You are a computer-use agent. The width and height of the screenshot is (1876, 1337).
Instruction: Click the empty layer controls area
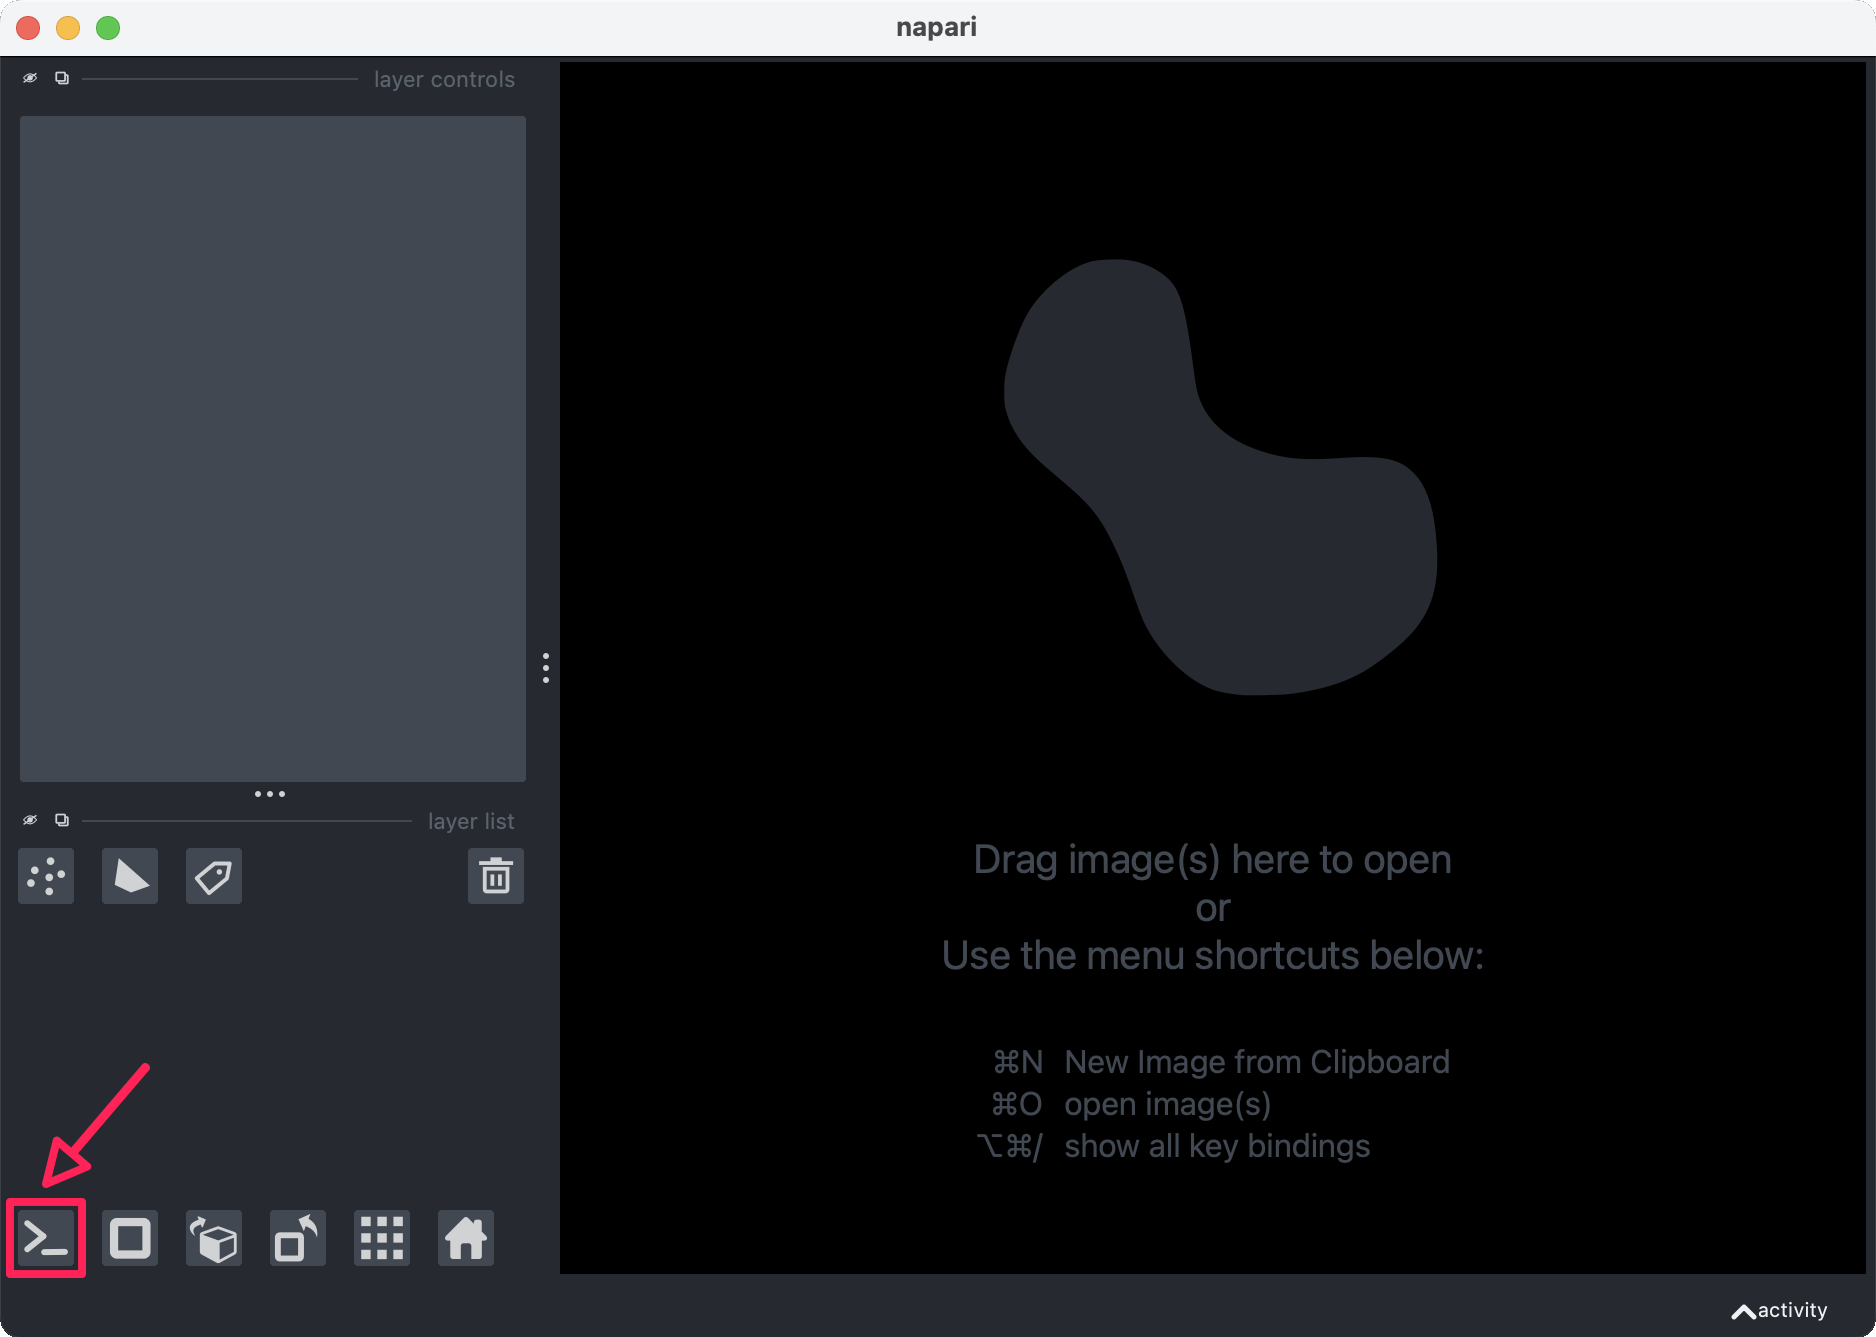click(x=273, y=449)
